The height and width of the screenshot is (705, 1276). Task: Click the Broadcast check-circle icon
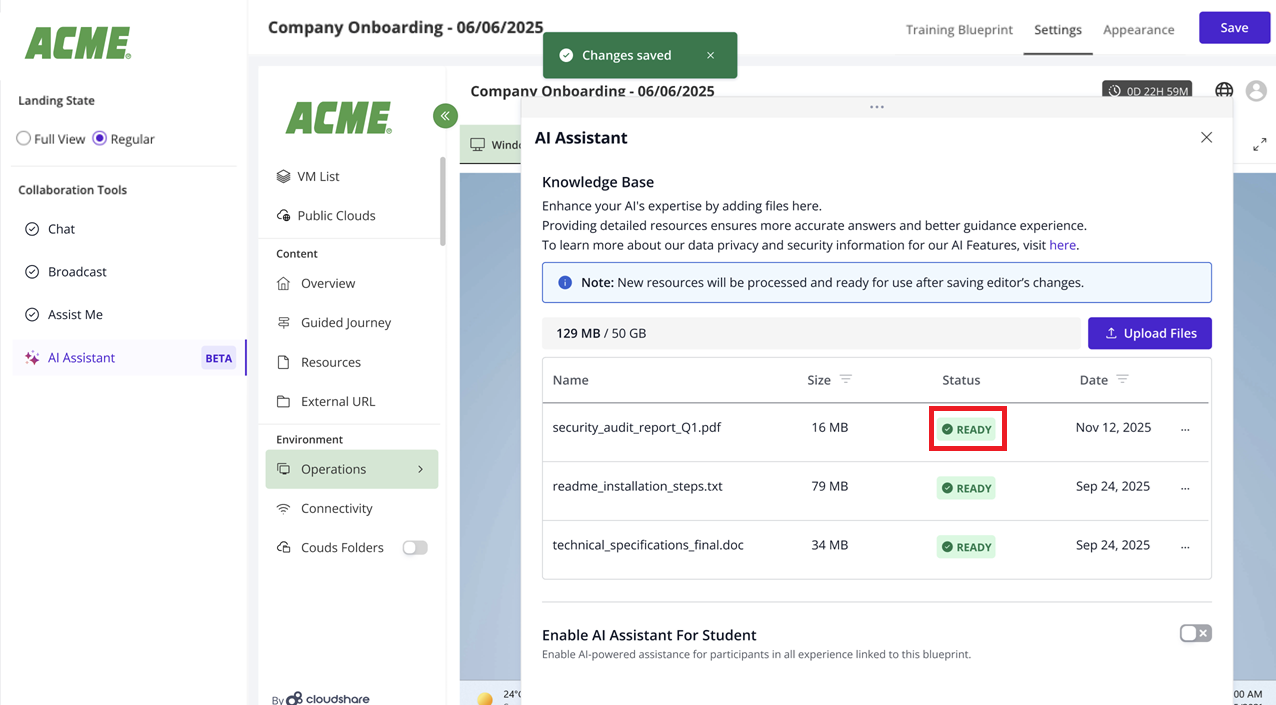pos(32,272)
